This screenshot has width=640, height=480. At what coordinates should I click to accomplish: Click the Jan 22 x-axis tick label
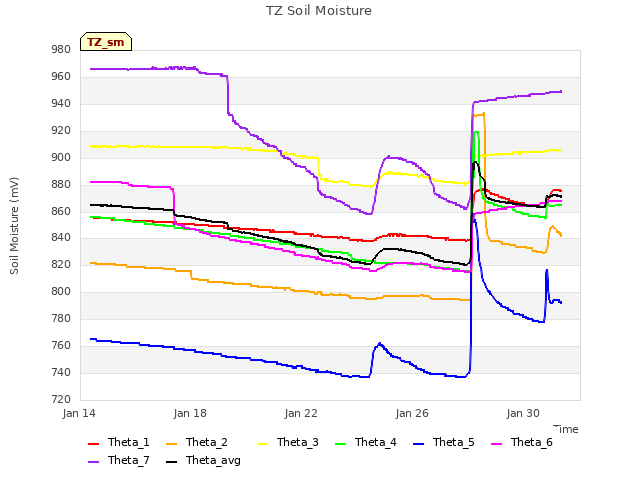301,413
